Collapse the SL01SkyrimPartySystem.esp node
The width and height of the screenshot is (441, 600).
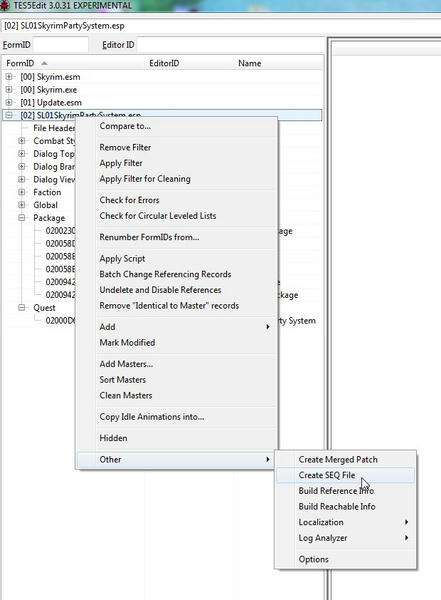click(9, 115)
